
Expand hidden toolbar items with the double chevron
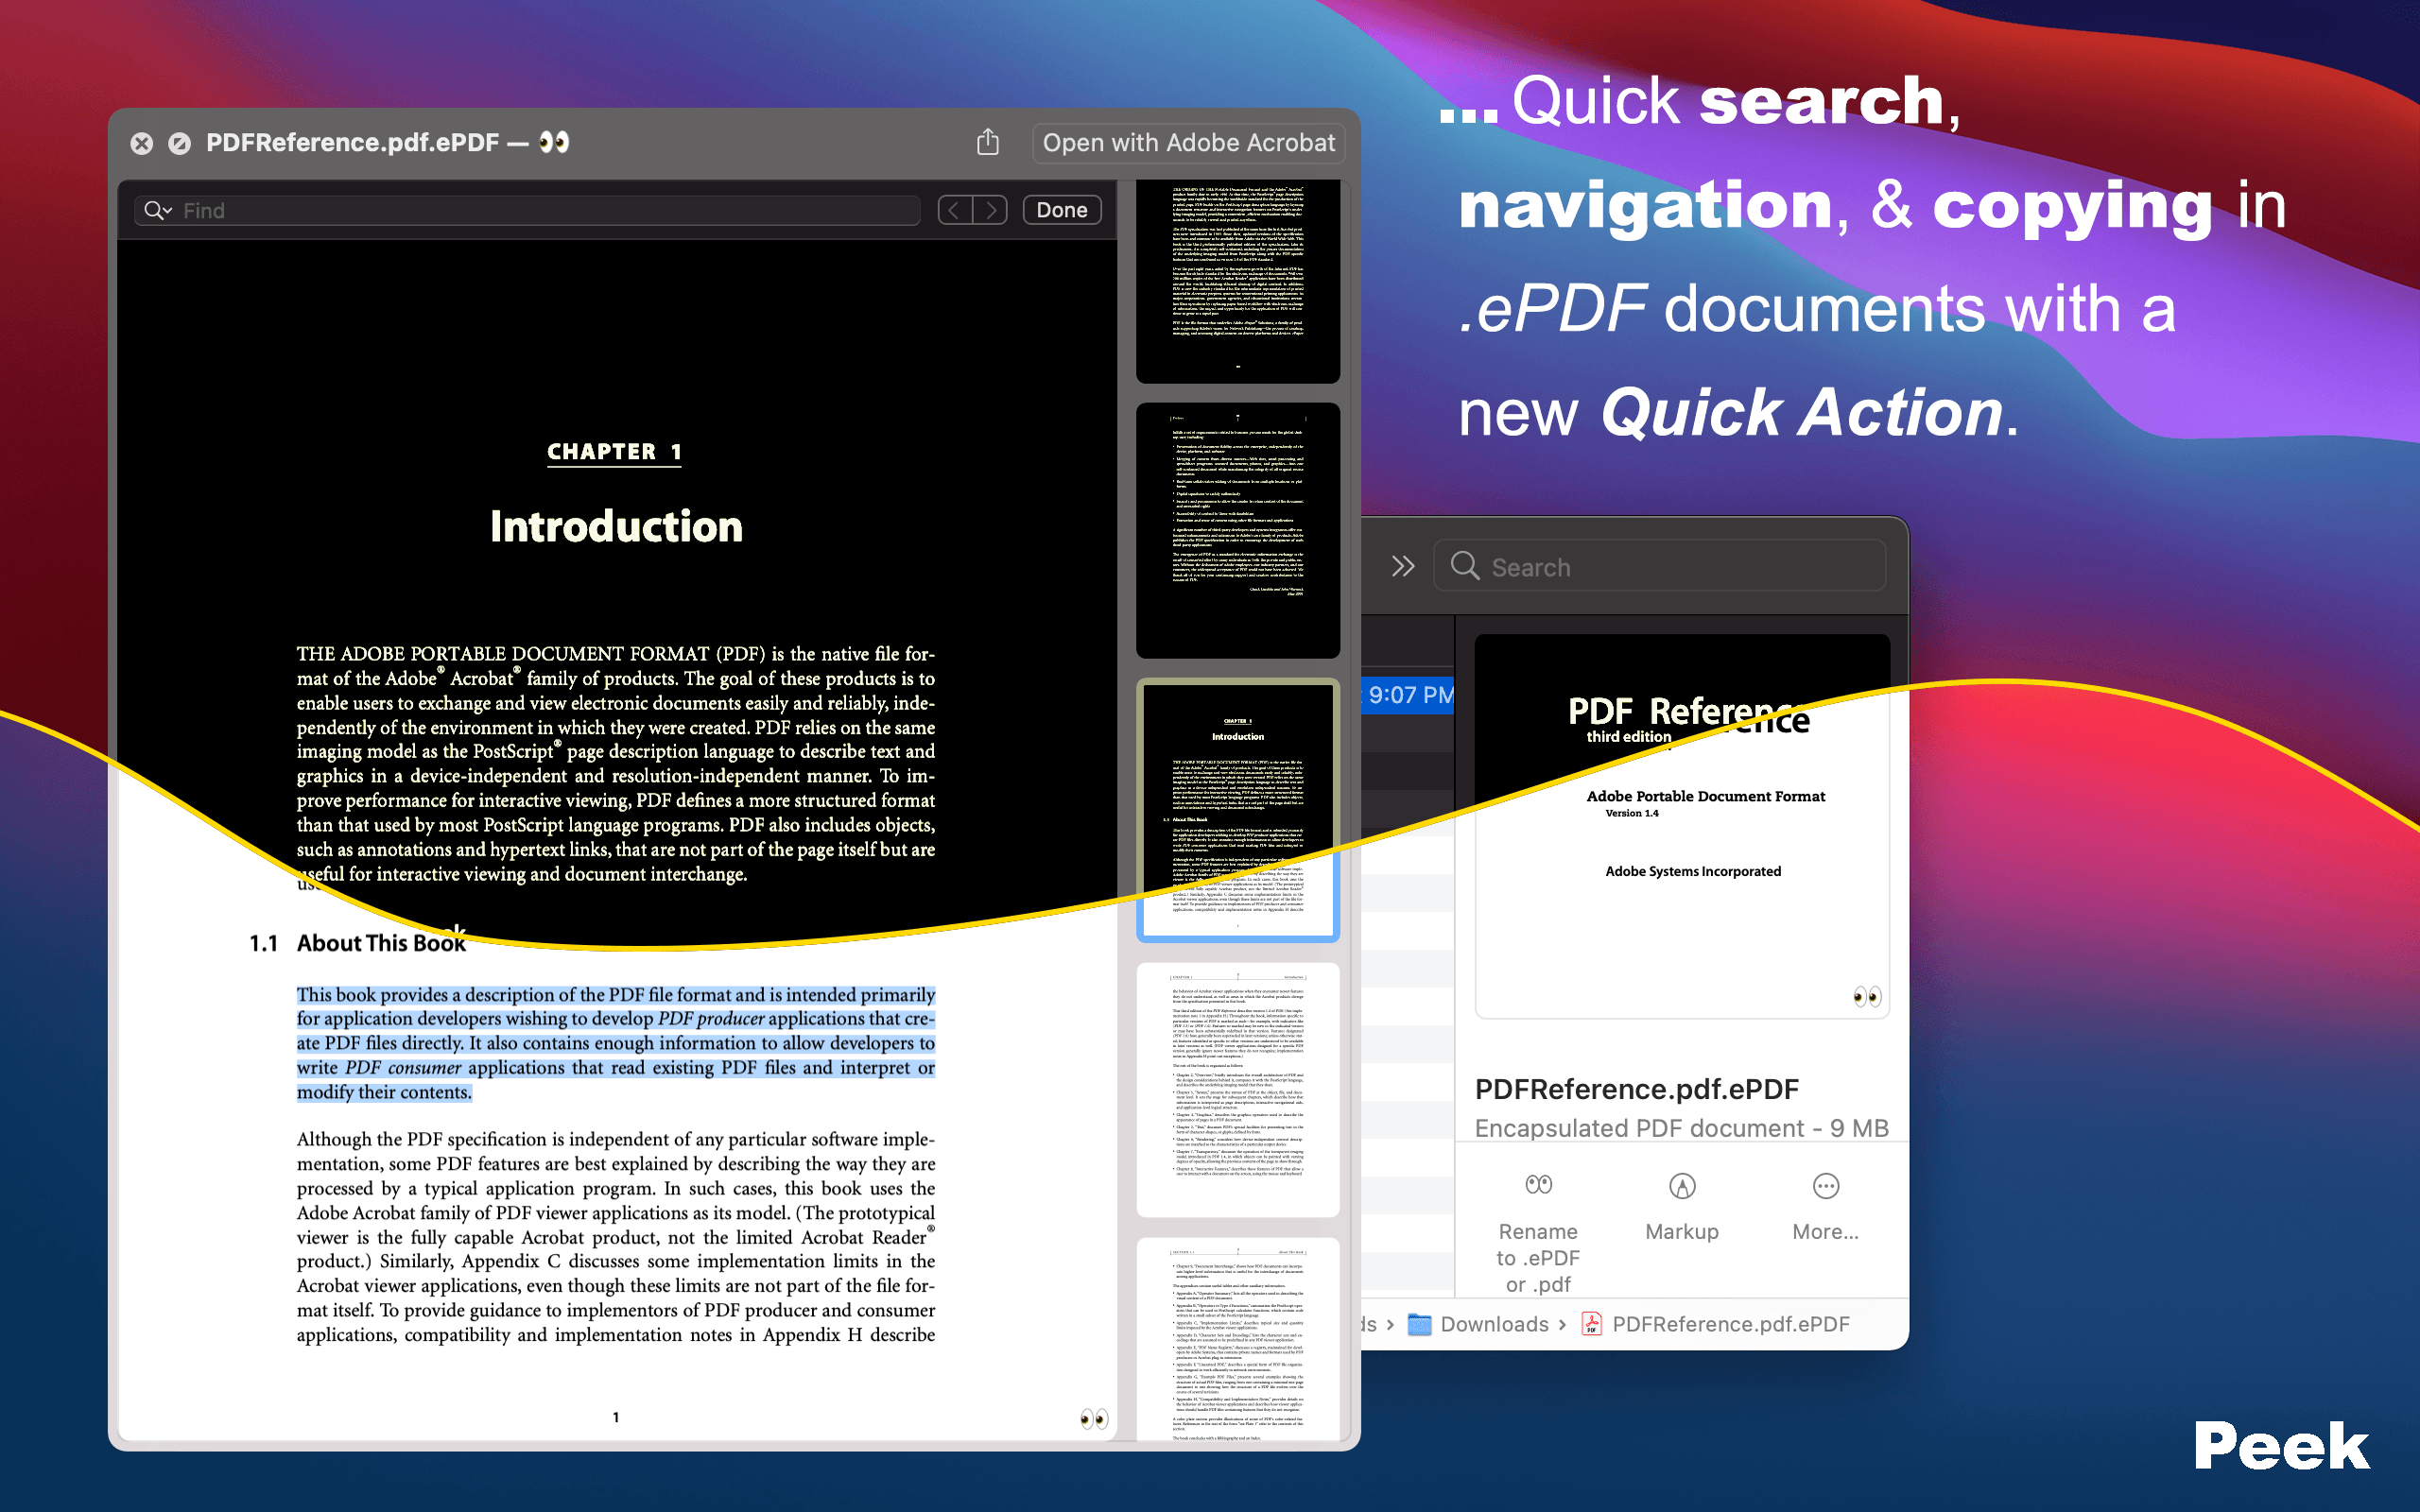point(1403,566)
